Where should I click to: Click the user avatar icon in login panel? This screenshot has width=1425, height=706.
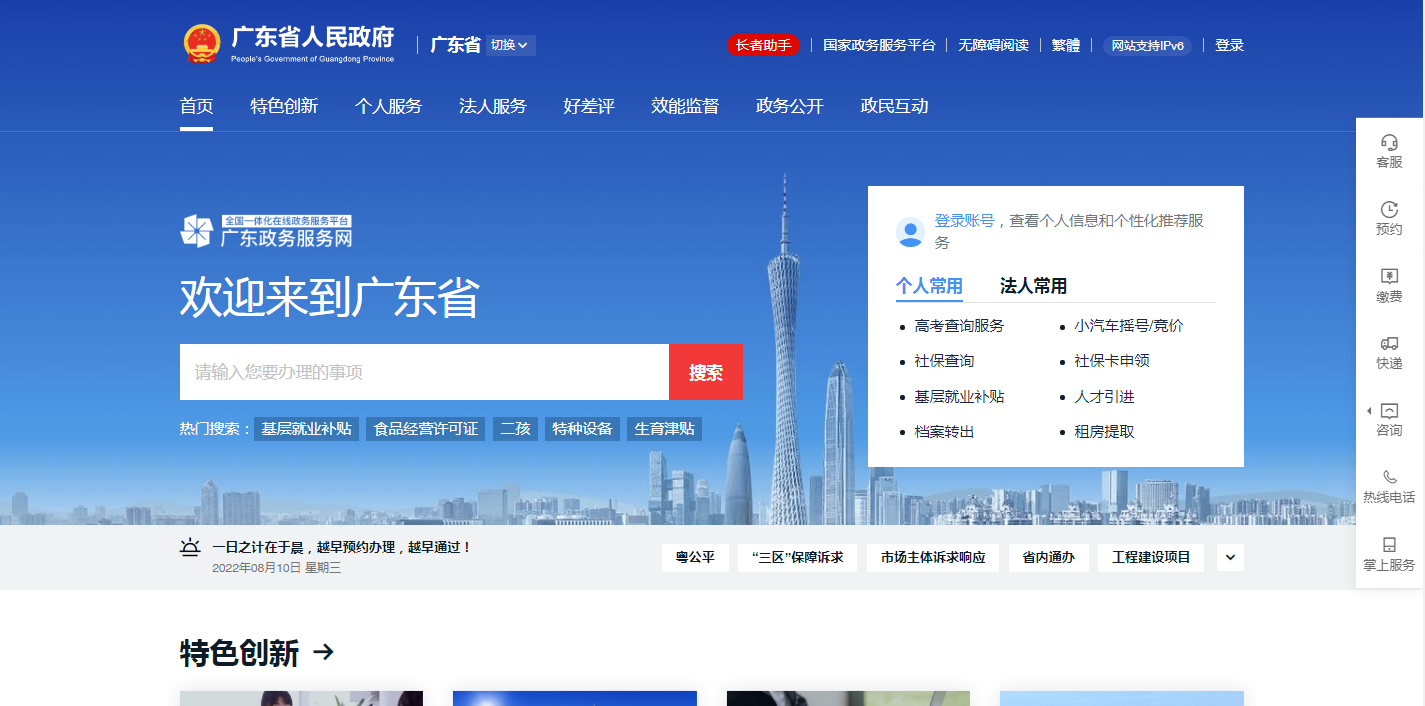910,232
